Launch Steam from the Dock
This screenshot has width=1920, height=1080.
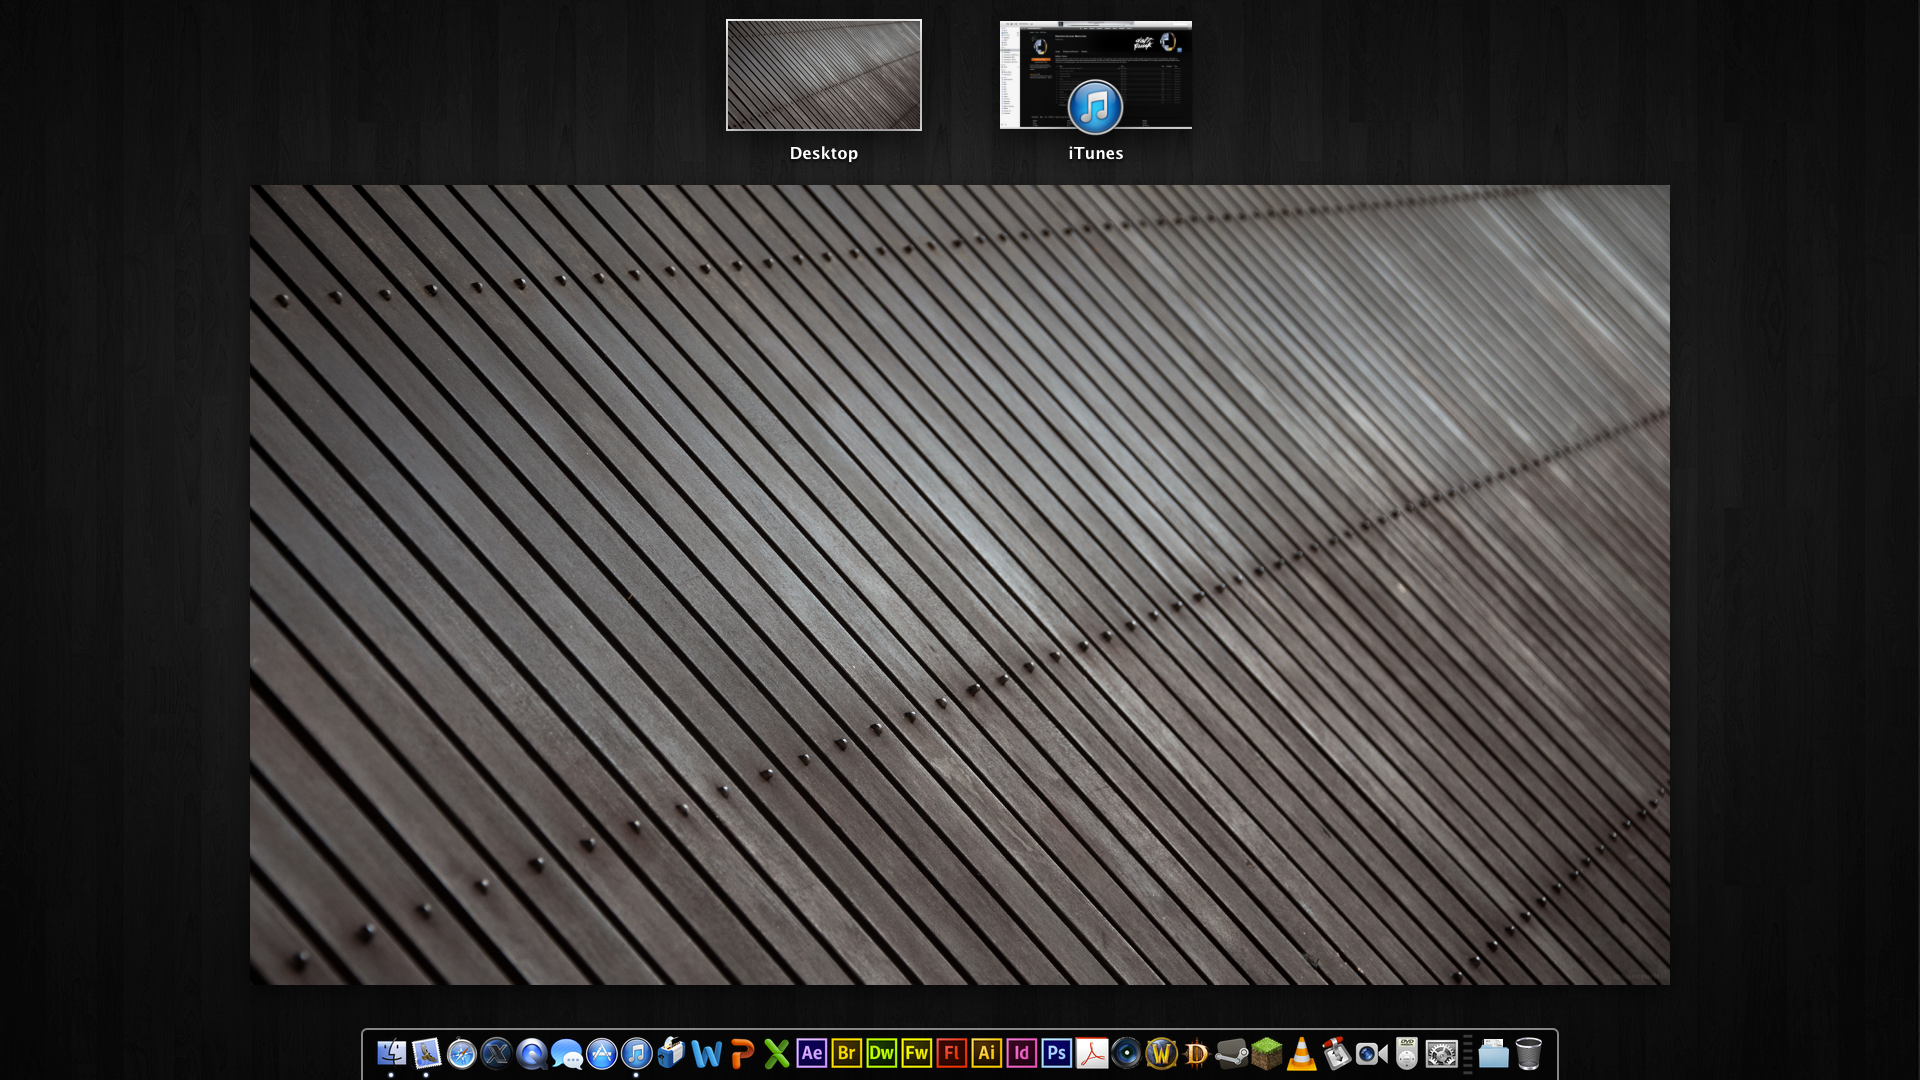tap(1231, 1053)
